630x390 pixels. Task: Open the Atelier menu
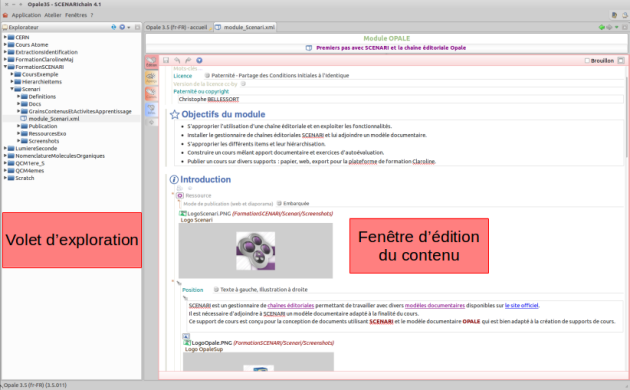pyautogui.click(x=53, y=15)
